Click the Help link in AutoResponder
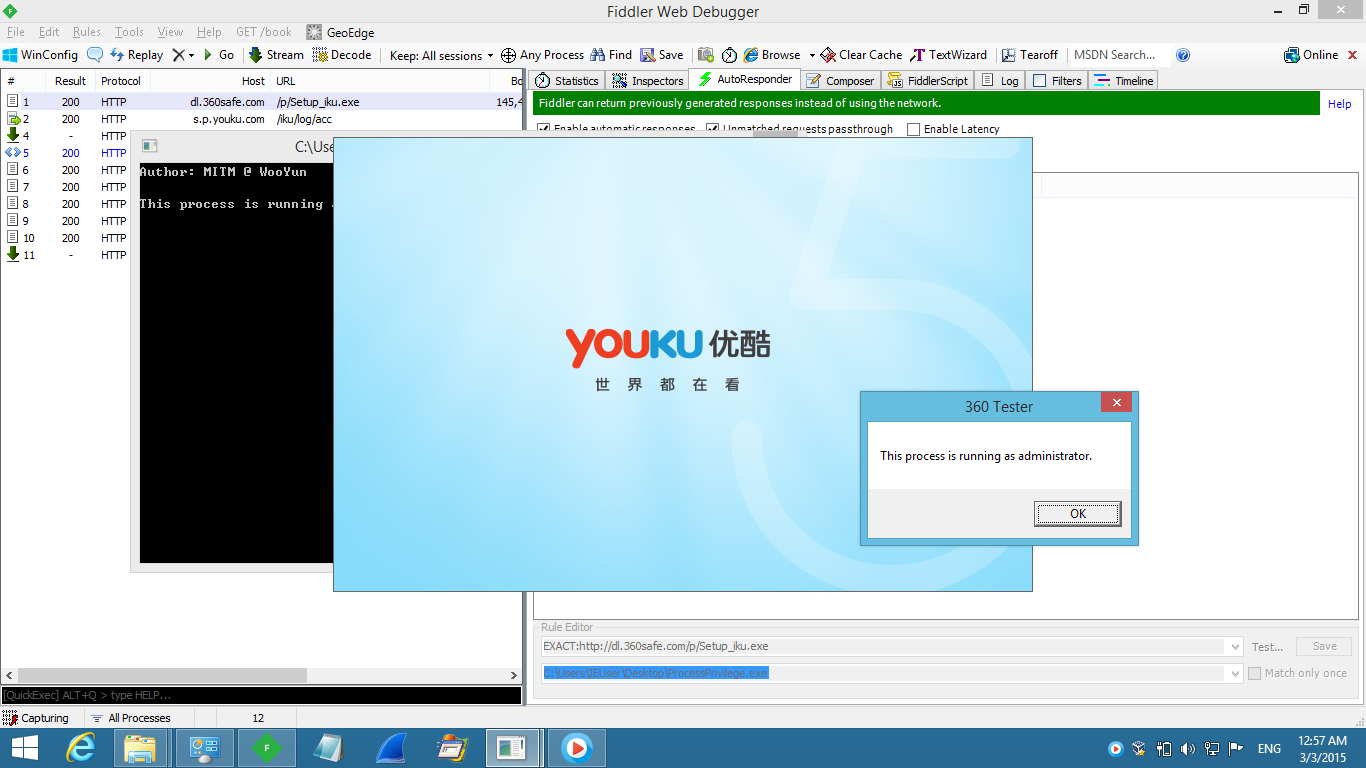The image size is (1366, 768). 1340,104
